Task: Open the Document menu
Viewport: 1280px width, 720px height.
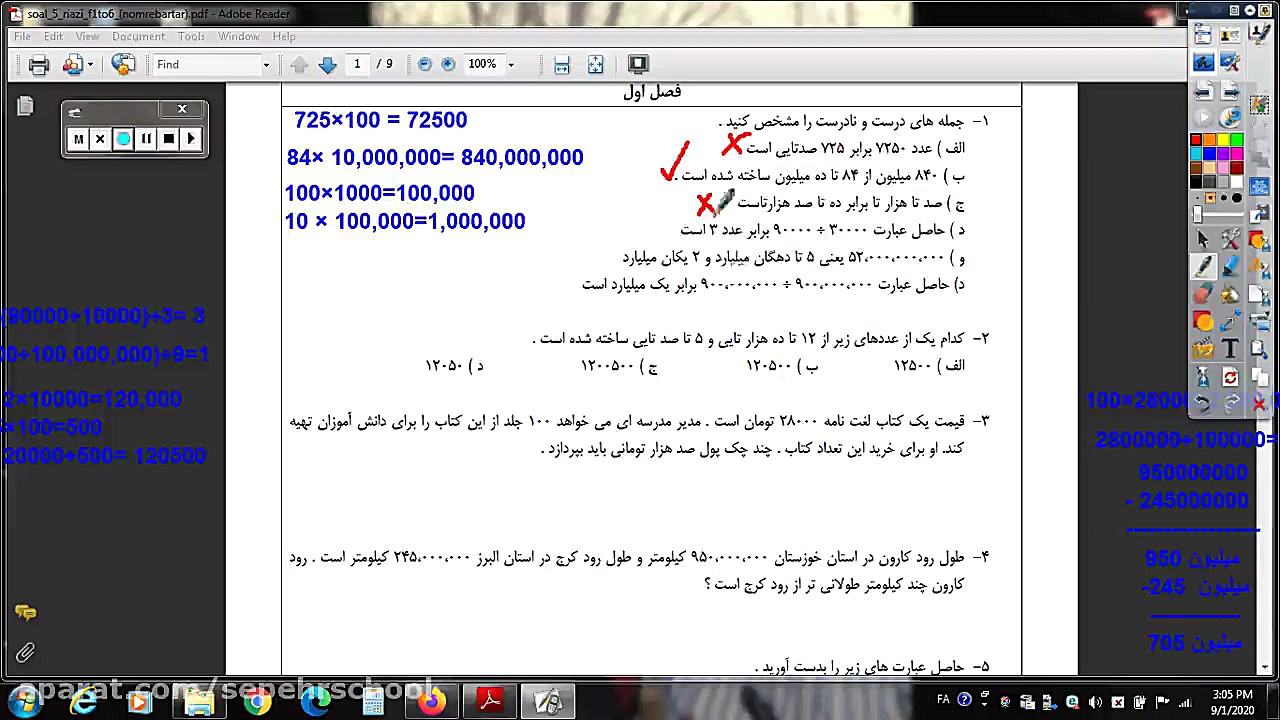Action: click(138, 36)
